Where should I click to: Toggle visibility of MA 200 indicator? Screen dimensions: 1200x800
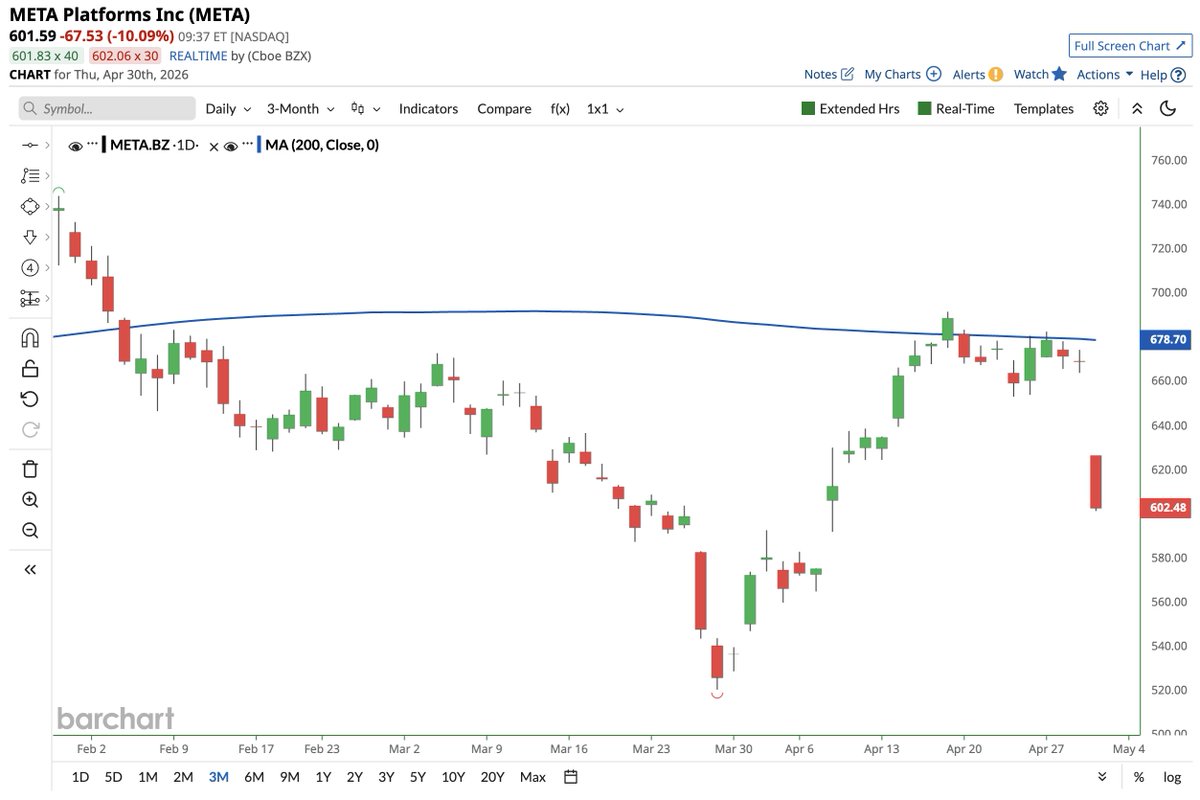[x=231, y=146]
